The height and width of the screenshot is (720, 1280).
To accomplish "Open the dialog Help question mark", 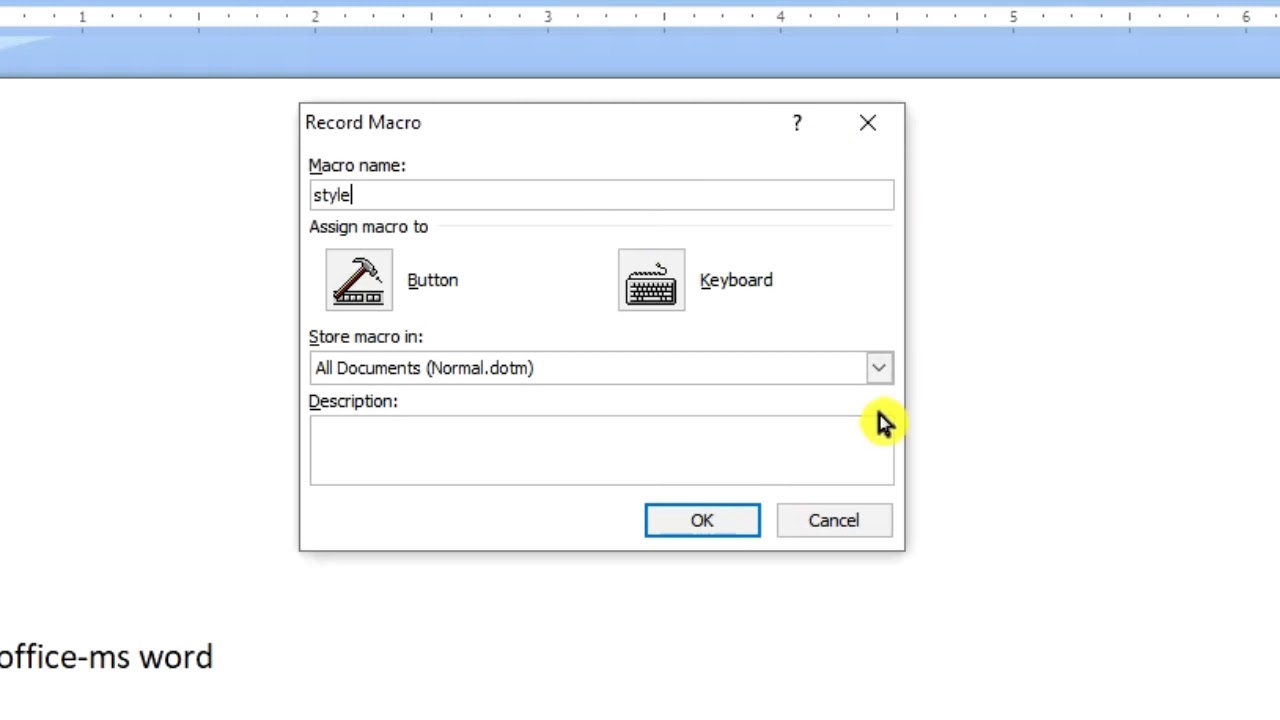I will point(797,123).
